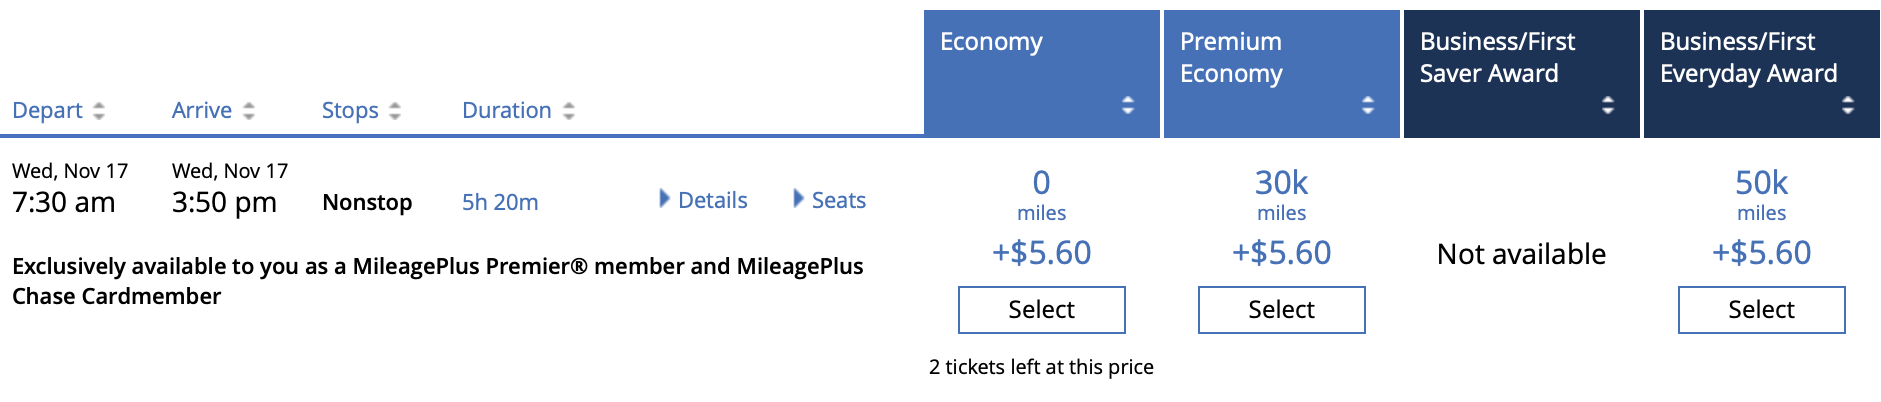Select the Premium Economy 30k fare
Screen dimensions: 1881x402
[1281, 310]
